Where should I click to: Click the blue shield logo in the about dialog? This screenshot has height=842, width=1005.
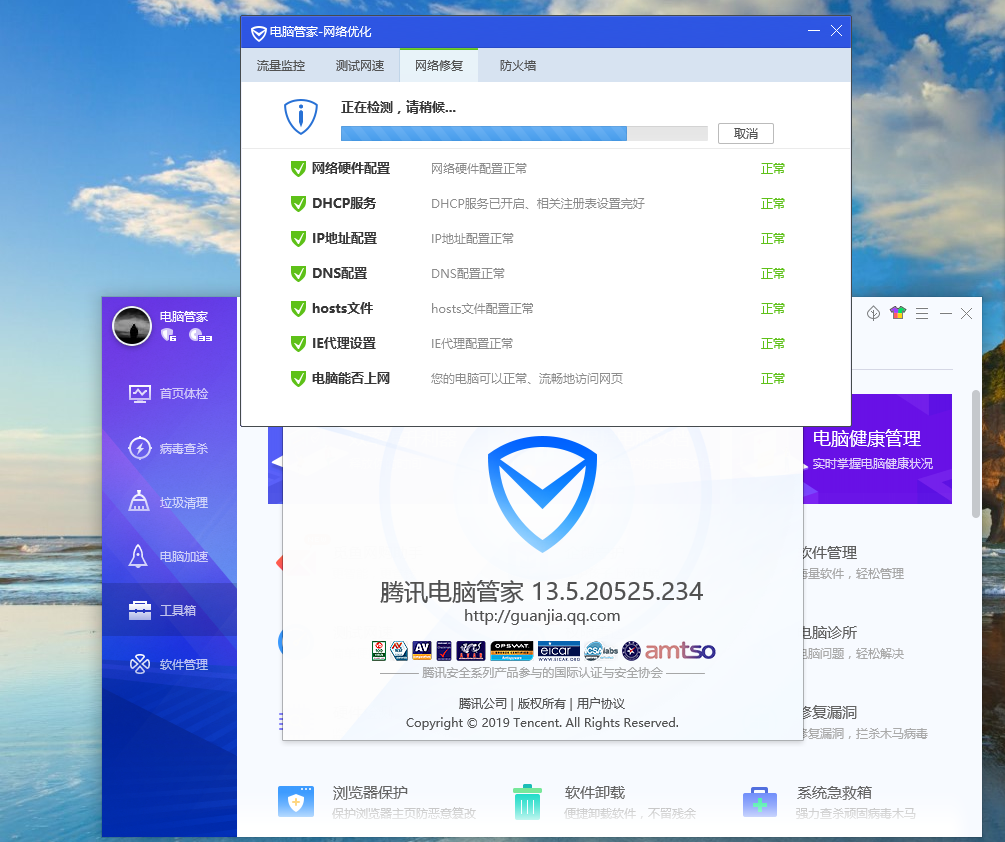click(x=542, y=494)
